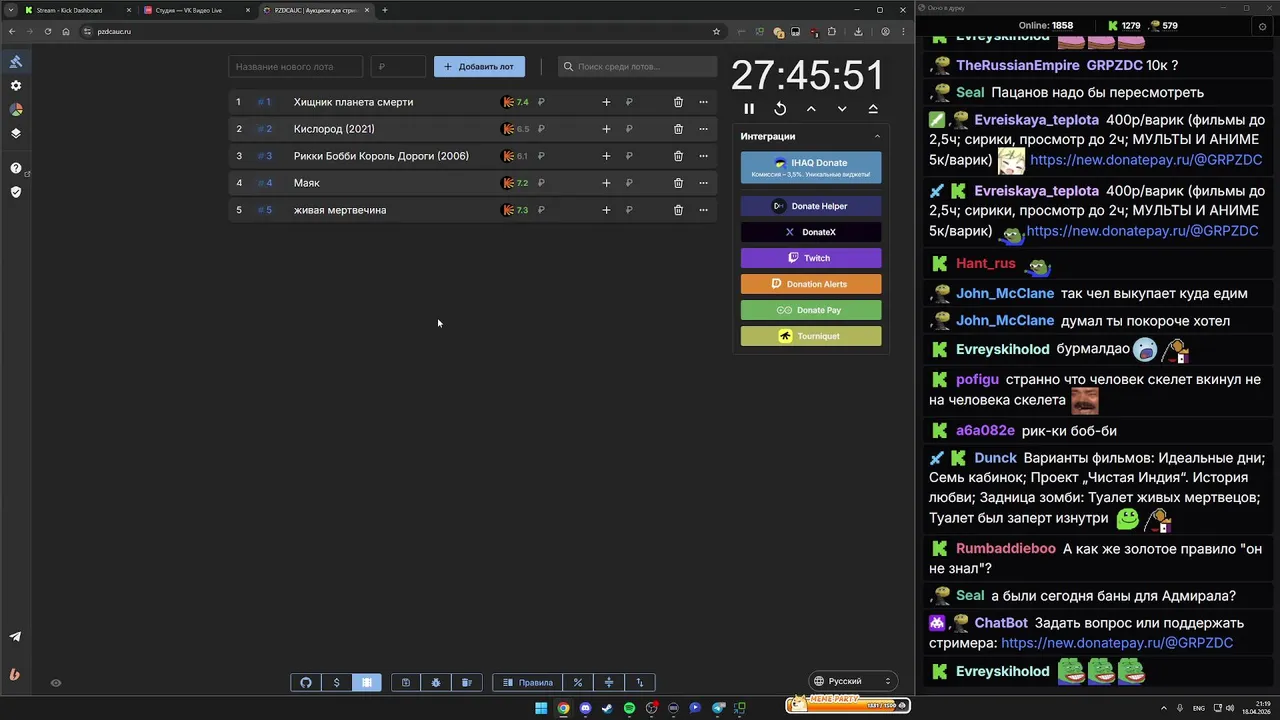1280x720 pixels.
Task: Add amount to Маяк lot
Action: pos(606,183)
